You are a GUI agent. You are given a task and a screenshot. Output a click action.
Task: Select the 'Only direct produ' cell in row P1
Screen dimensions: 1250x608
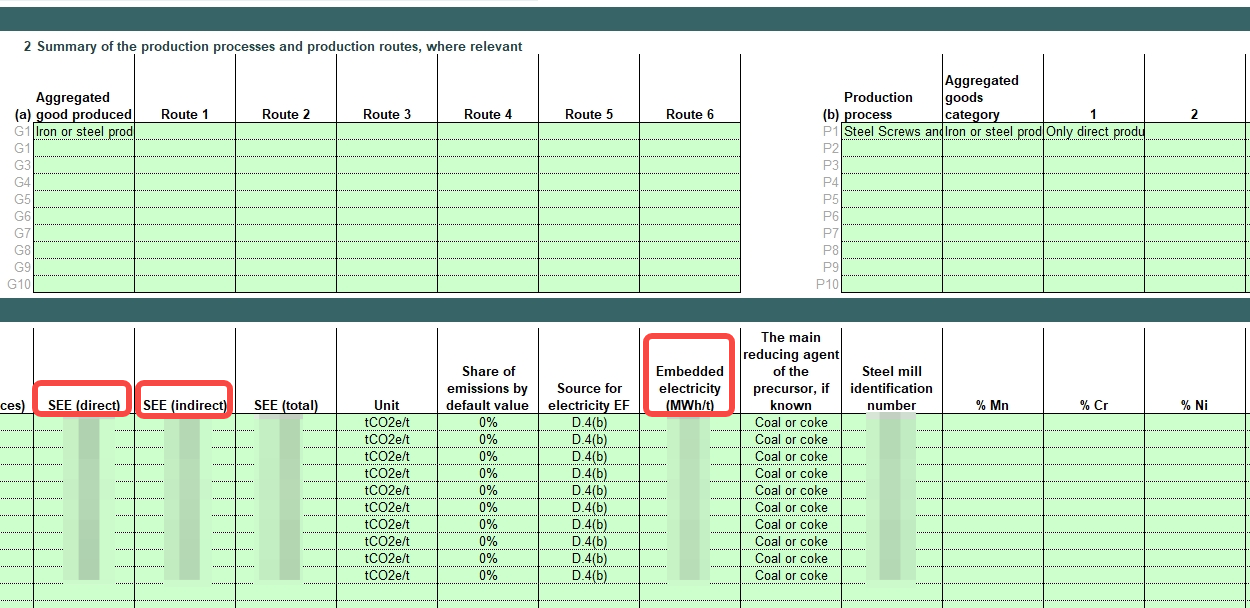[x=1094, y=132]
